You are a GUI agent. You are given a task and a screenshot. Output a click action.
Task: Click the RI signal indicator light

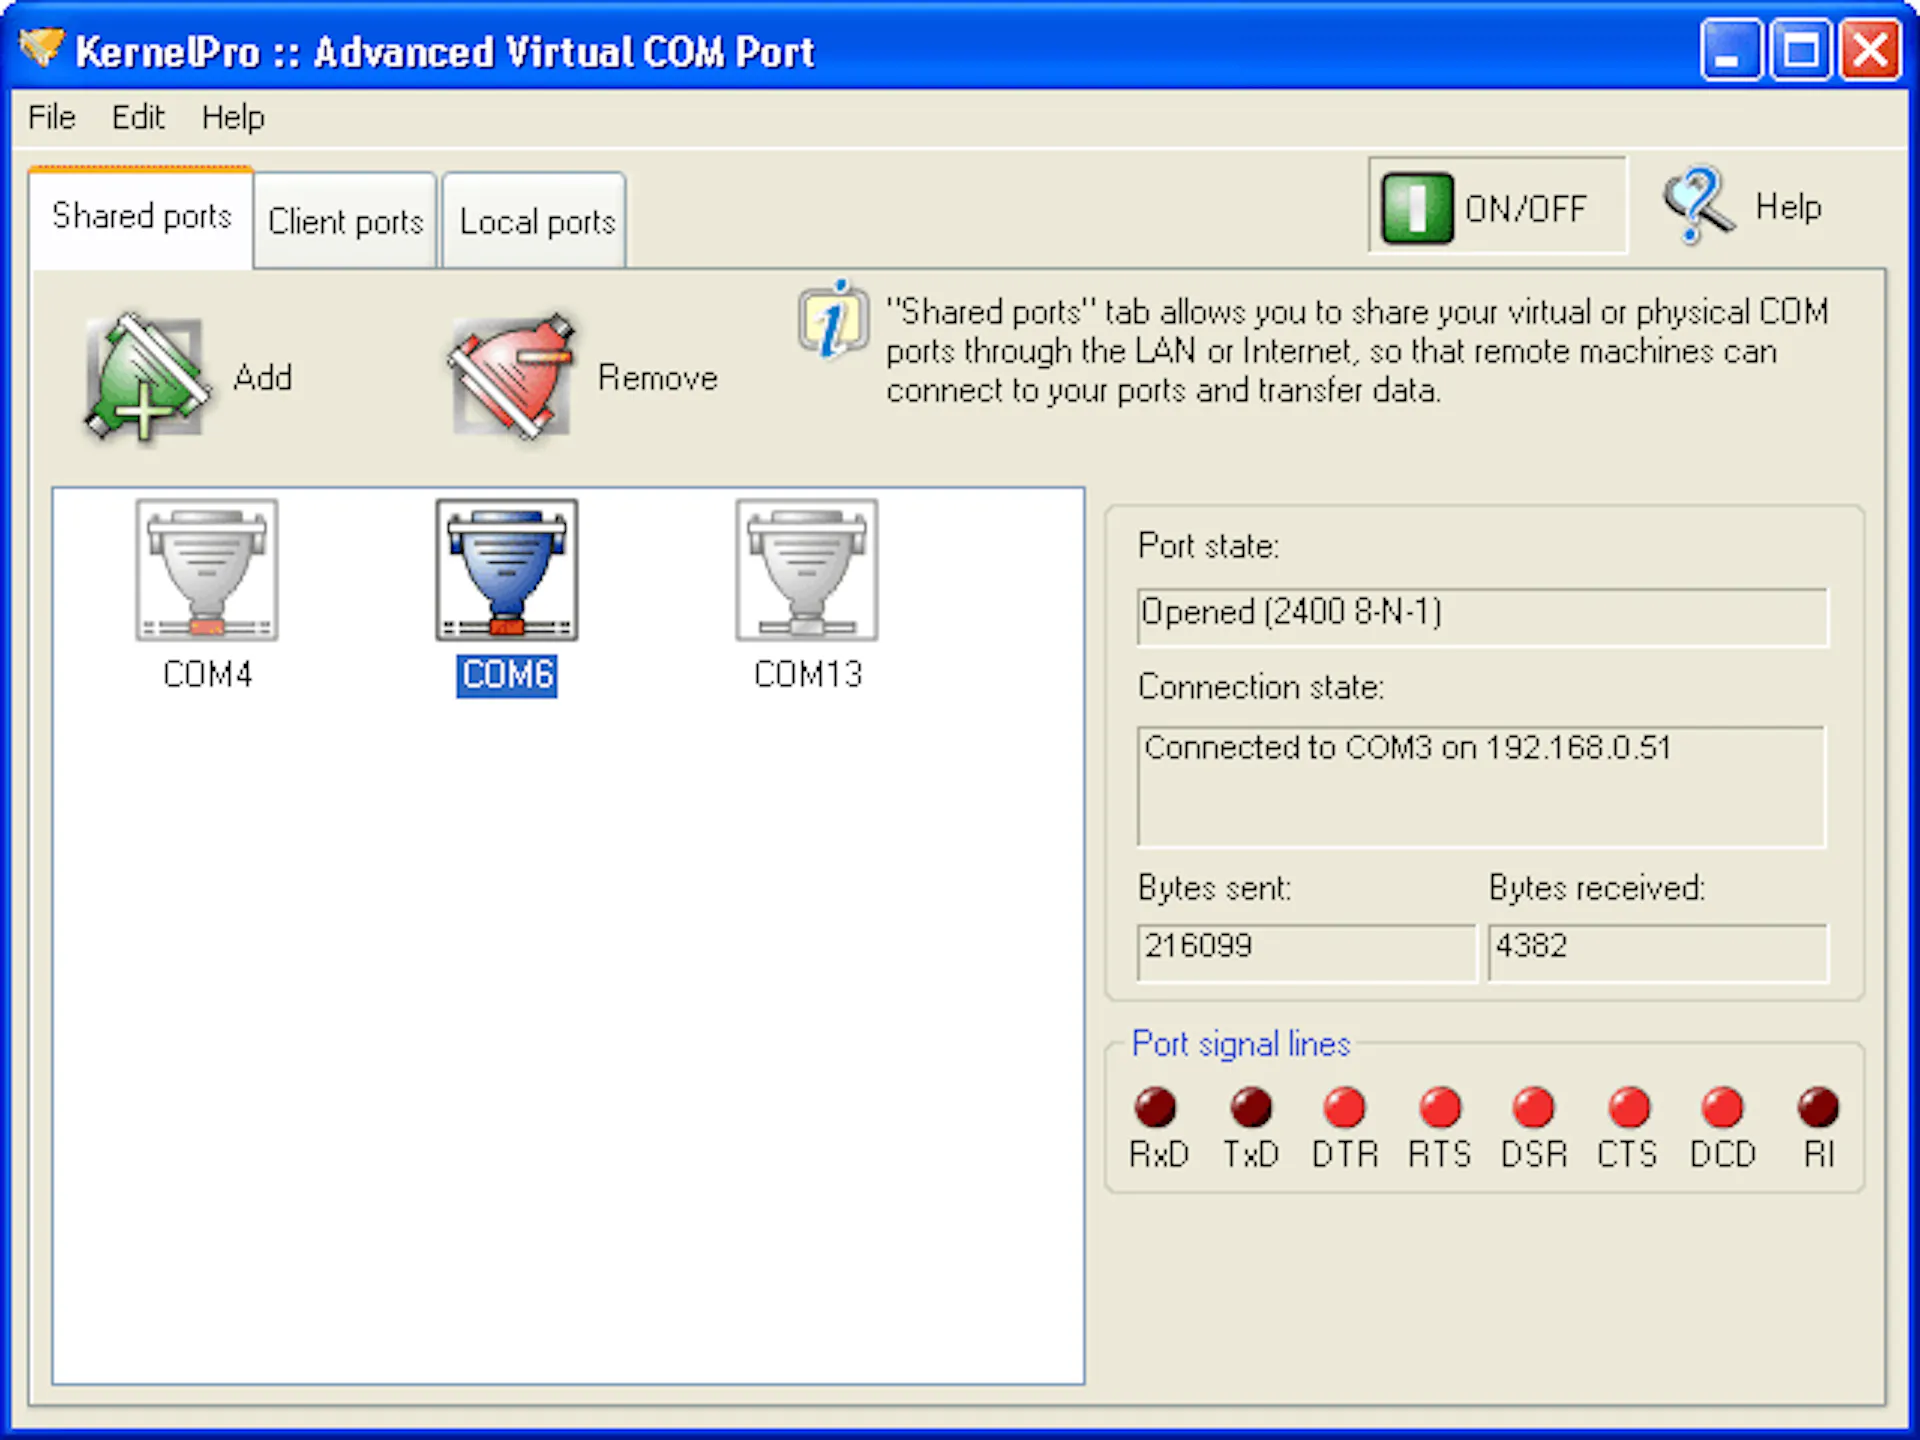pos(1818,1107)
